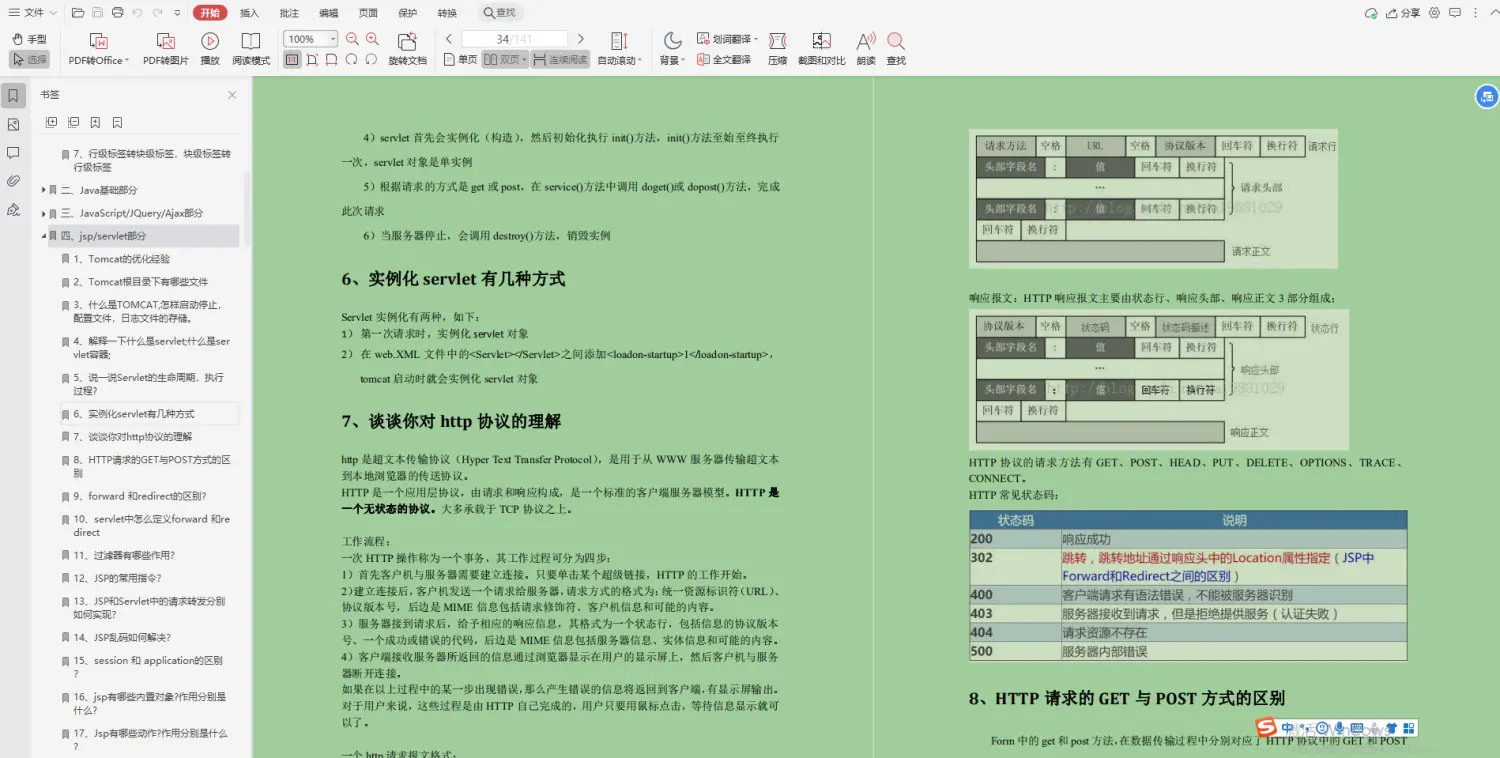Select the actual size 1:1 view icon
Screen dimensions: 1500x758
292,60
